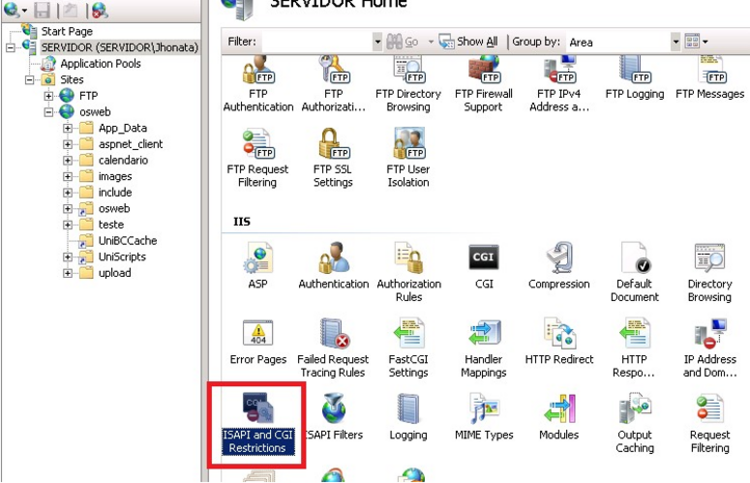
Task: Open the Group by Area dropdown
Action: pos(675,42)
